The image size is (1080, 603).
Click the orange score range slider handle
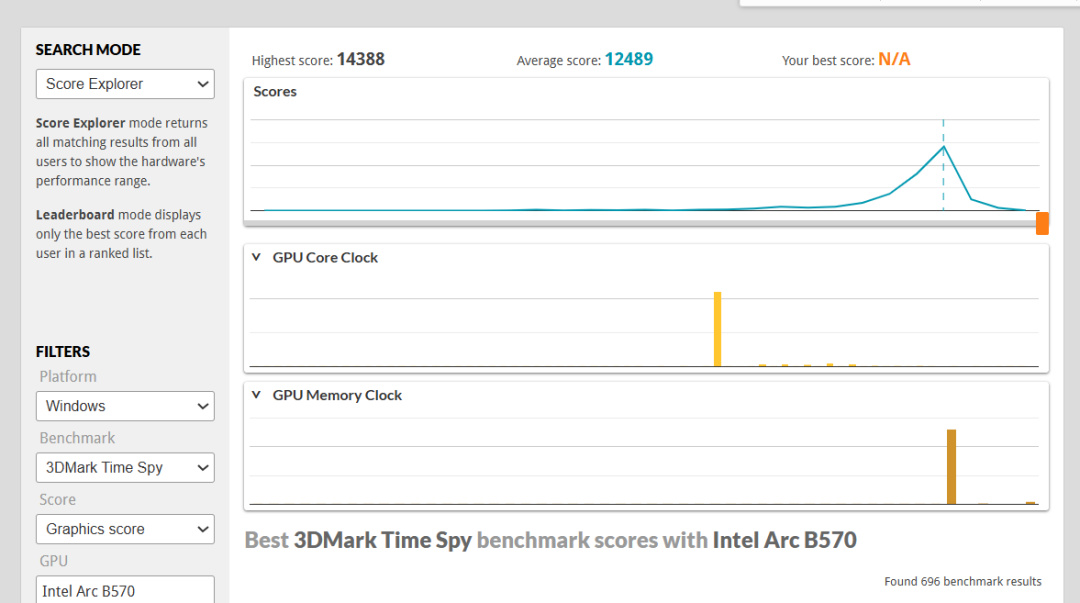[x=1042, y=223]
